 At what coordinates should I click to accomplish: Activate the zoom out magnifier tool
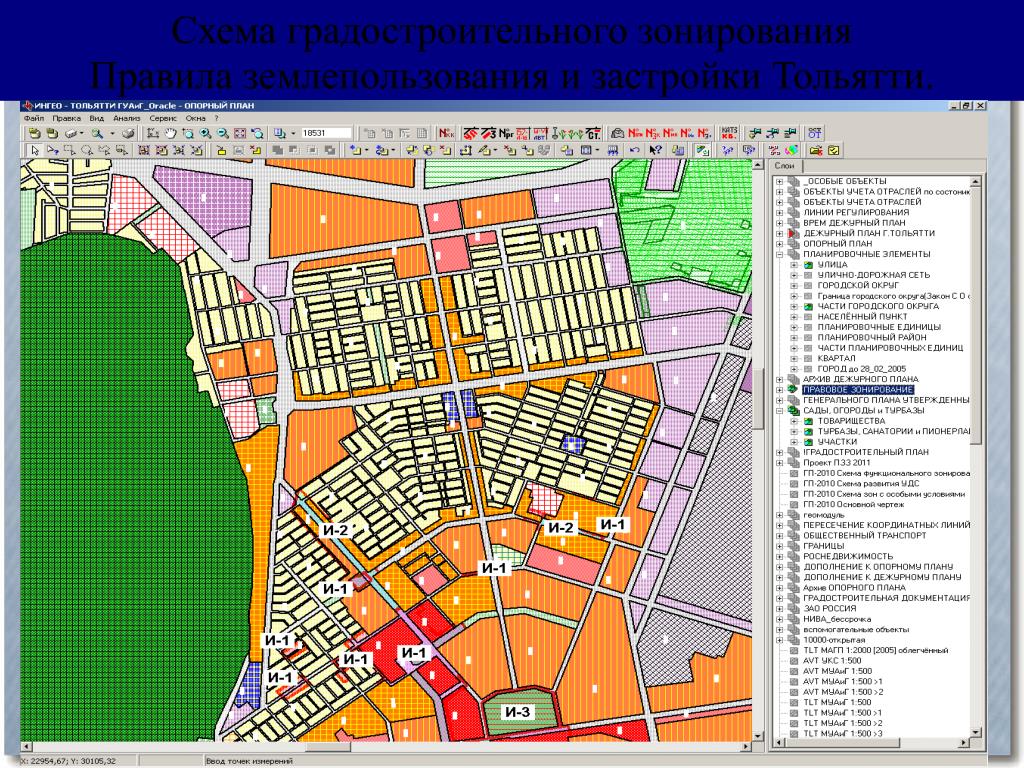click(x=223, y=133)
